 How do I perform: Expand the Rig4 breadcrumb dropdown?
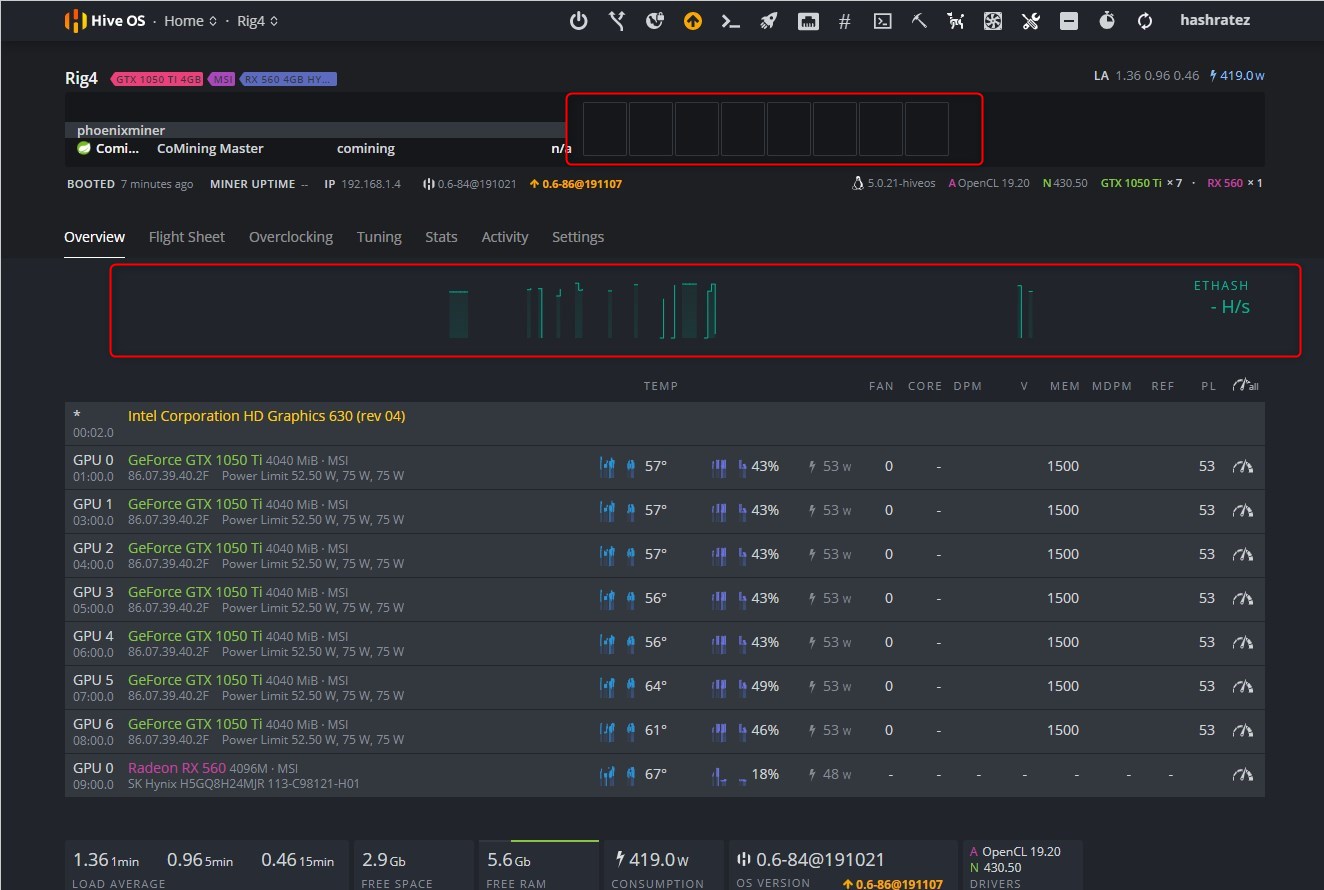point(258,21)
